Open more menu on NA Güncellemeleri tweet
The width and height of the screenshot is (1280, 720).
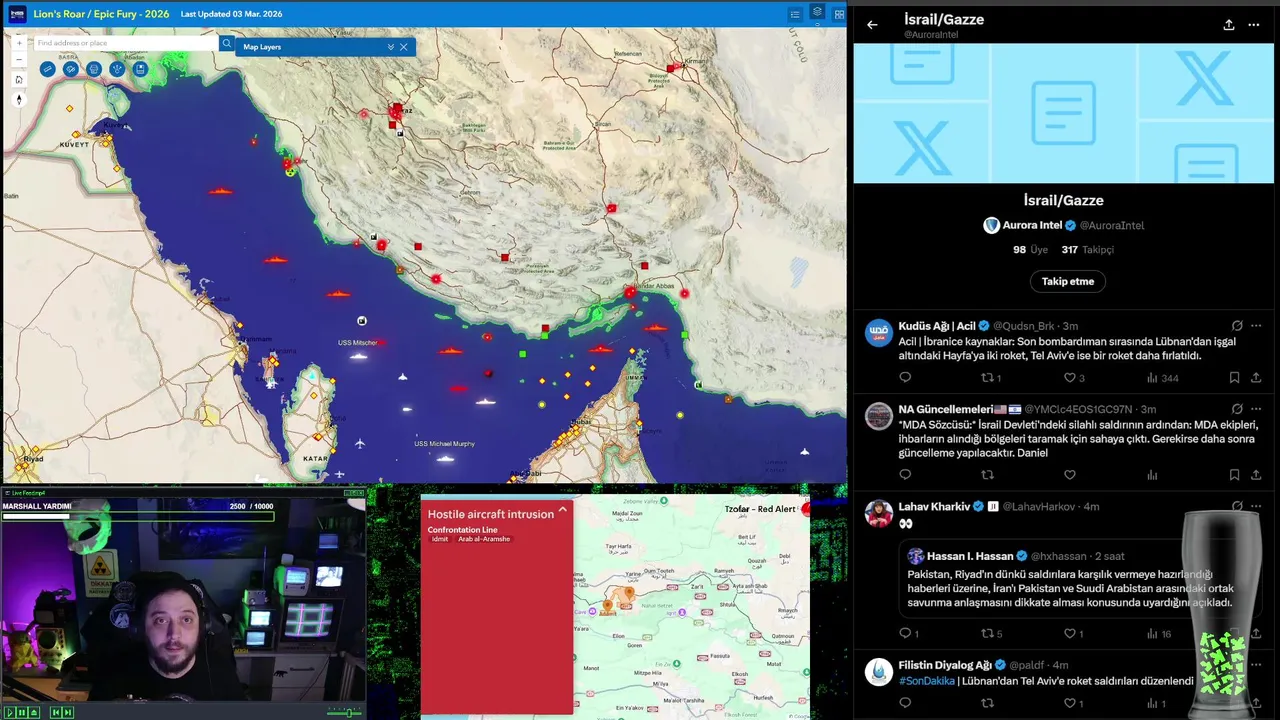1256,409
